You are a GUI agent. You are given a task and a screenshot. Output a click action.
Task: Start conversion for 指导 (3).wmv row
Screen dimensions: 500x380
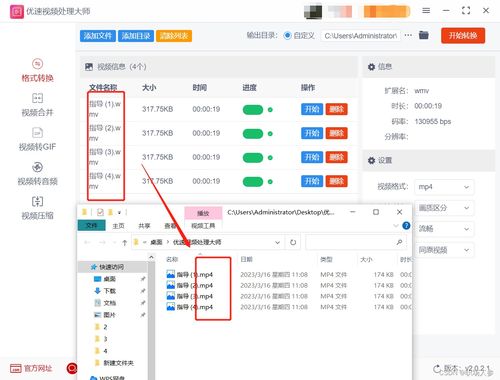click(x=312, y=157)
